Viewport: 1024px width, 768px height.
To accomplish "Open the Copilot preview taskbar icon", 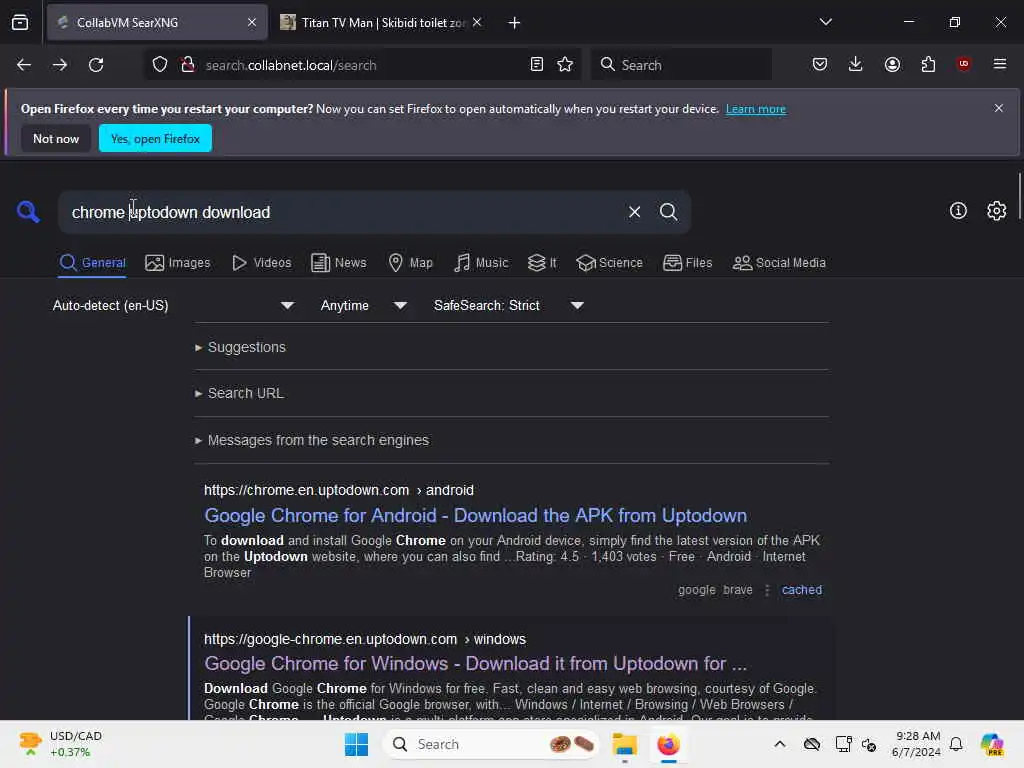I will tap(991, 744).
